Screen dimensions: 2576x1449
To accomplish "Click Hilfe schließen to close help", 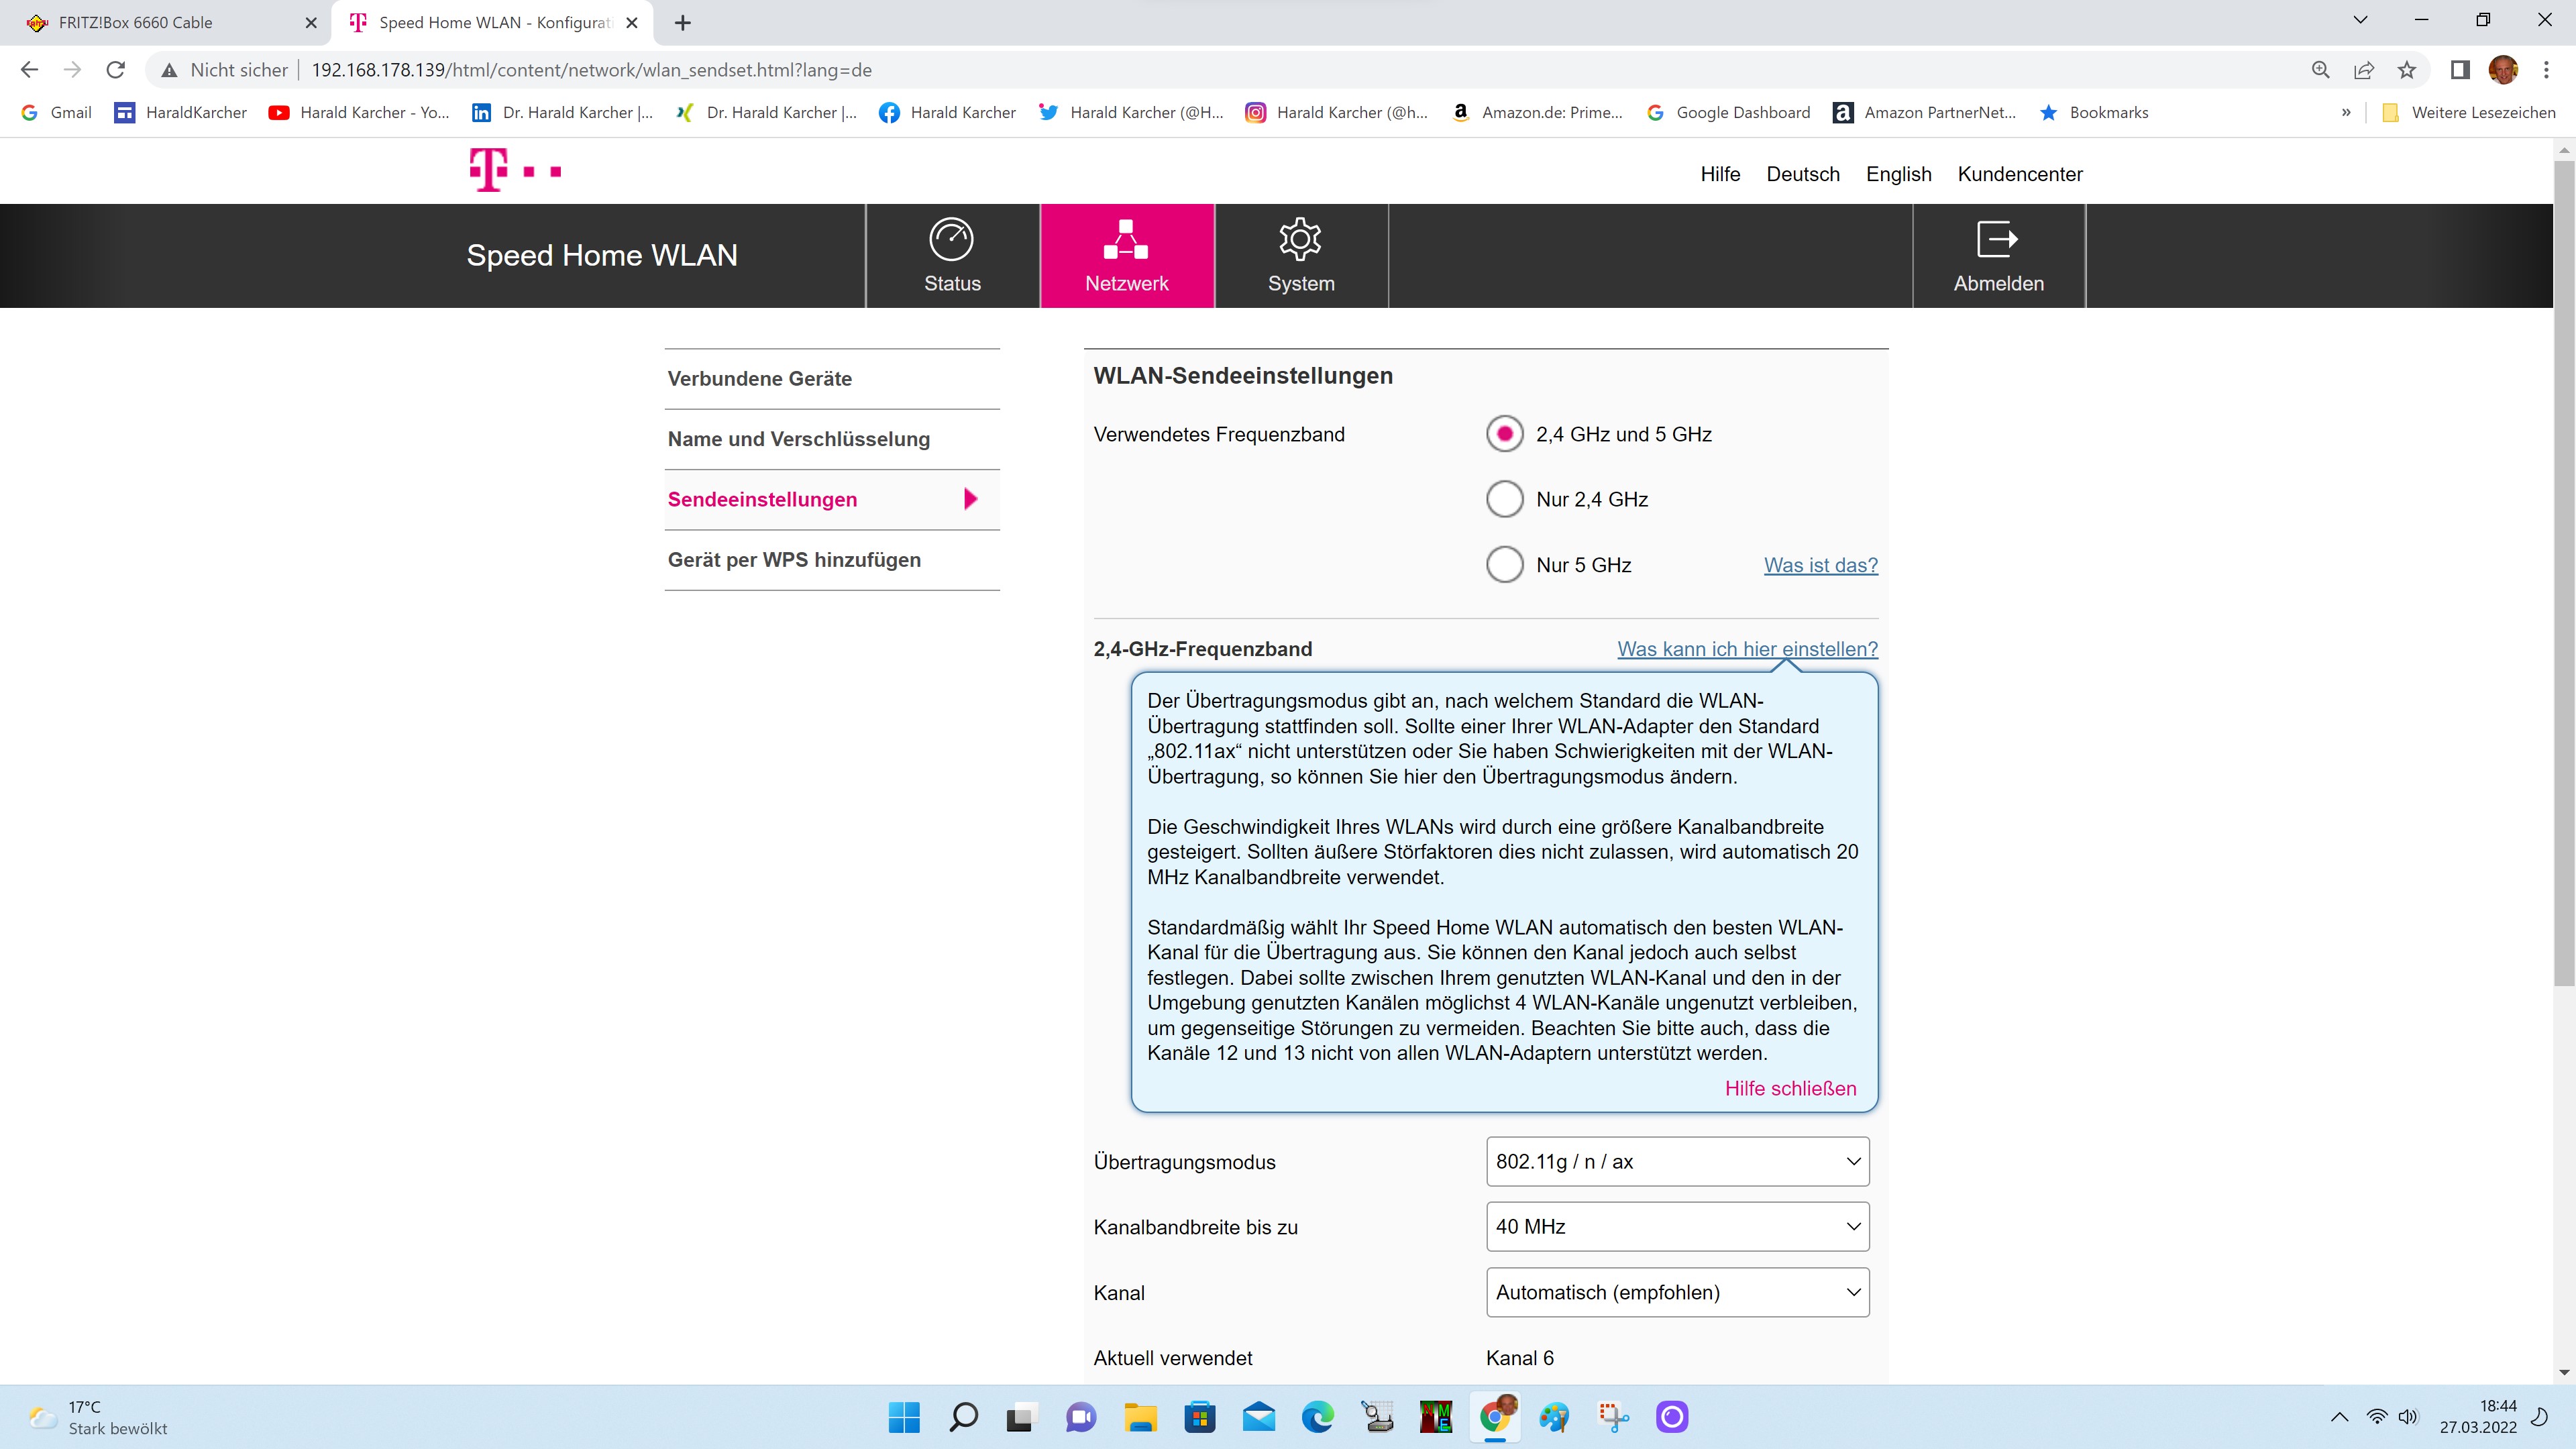I will pos(1790,1089).
